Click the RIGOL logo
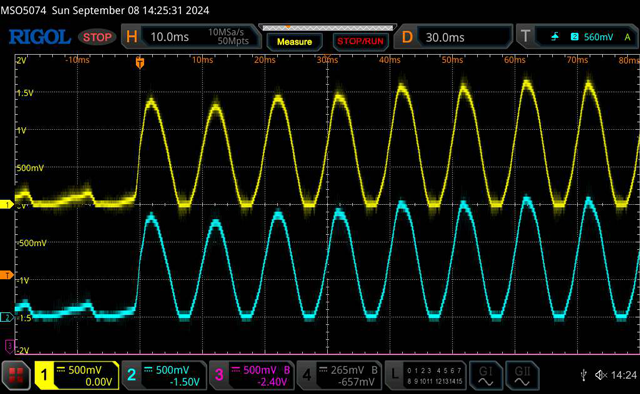The image size is (640, 394). click(40, 37)
